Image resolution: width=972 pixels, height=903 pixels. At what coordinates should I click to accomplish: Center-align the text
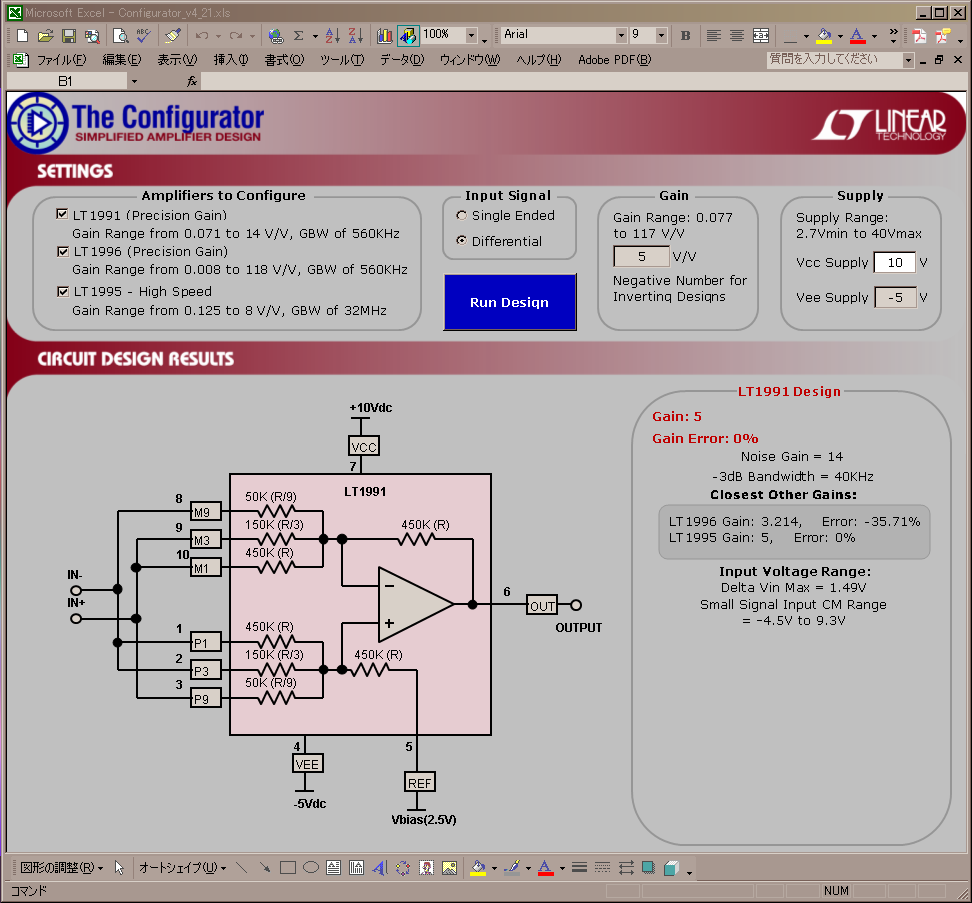(x=736, y=36)
